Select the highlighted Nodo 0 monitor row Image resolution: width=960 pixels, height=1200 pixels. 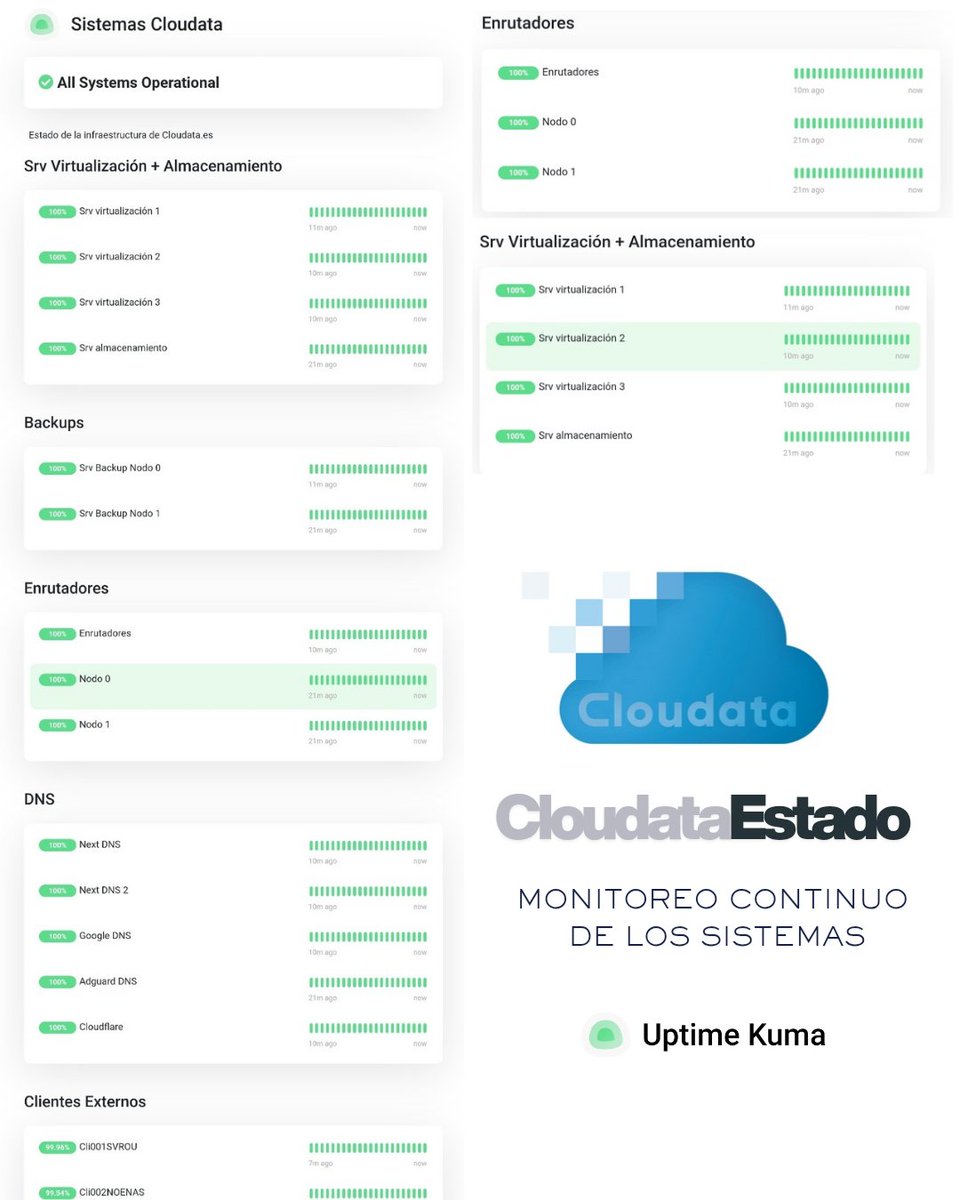tap(233, 686)
